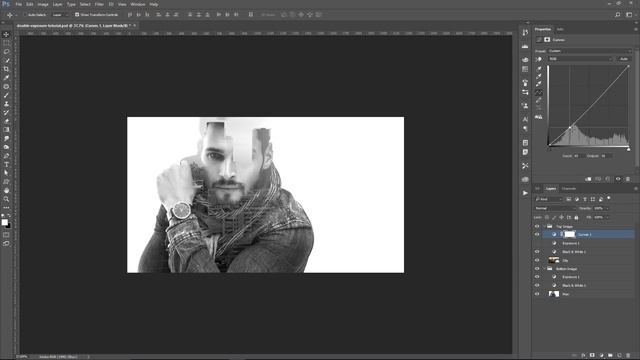Screen dimensions: 640x360
Task: Open the Image menu
Action: (43, 4)
